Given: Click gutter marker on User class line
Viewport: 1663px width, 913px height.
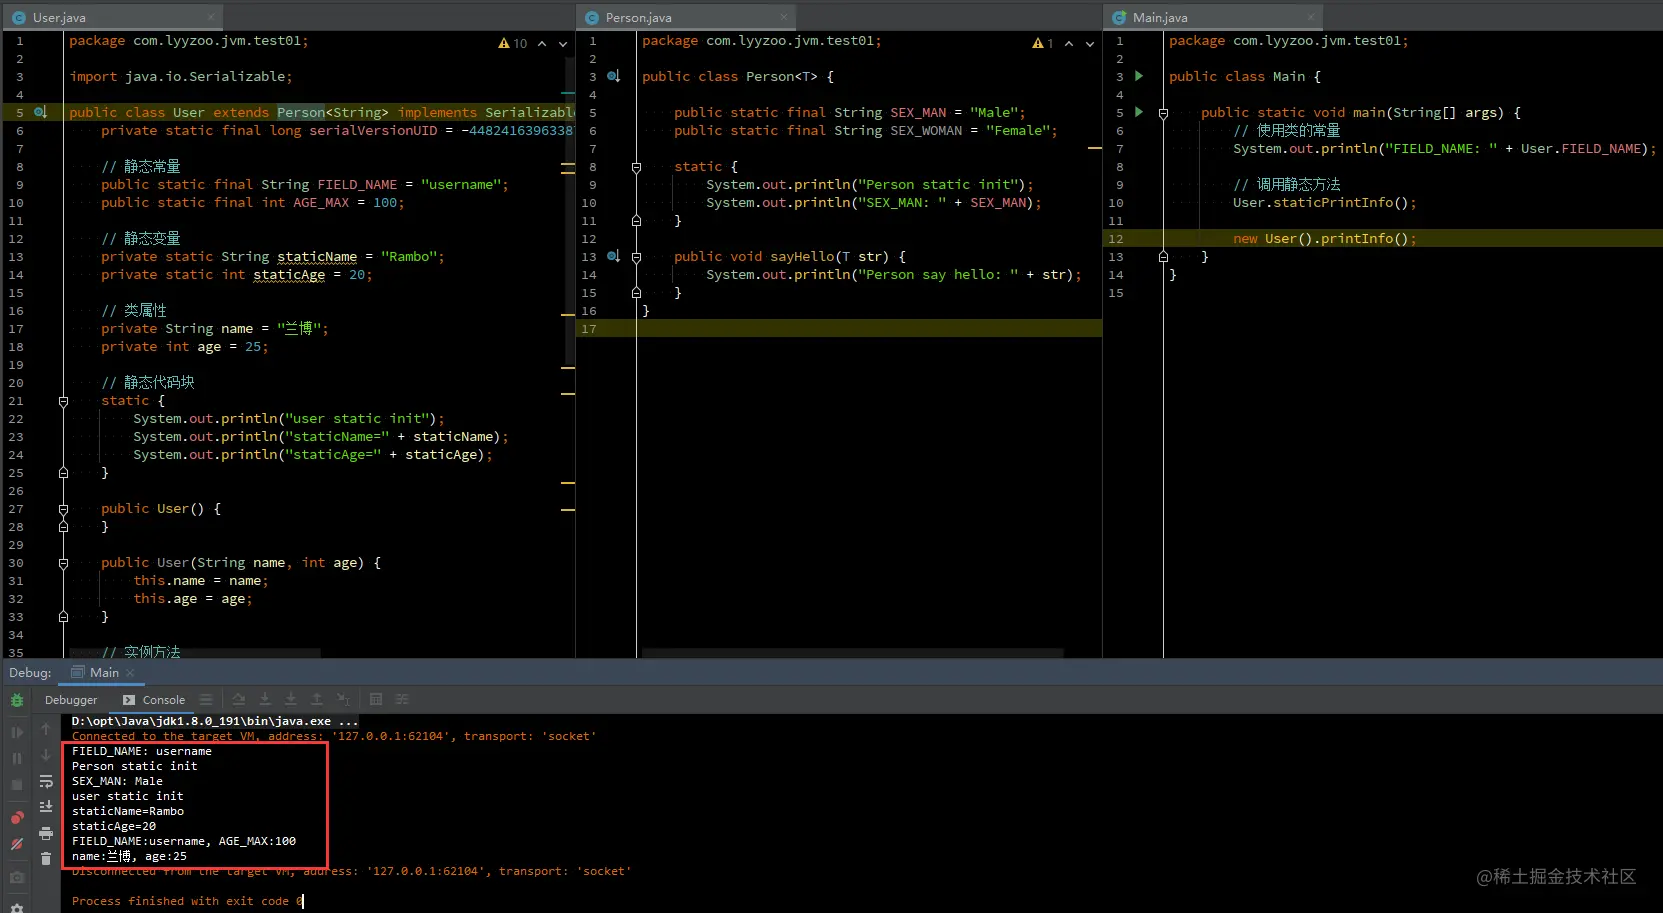Looking at the screenshot, I should click(40, 112).
